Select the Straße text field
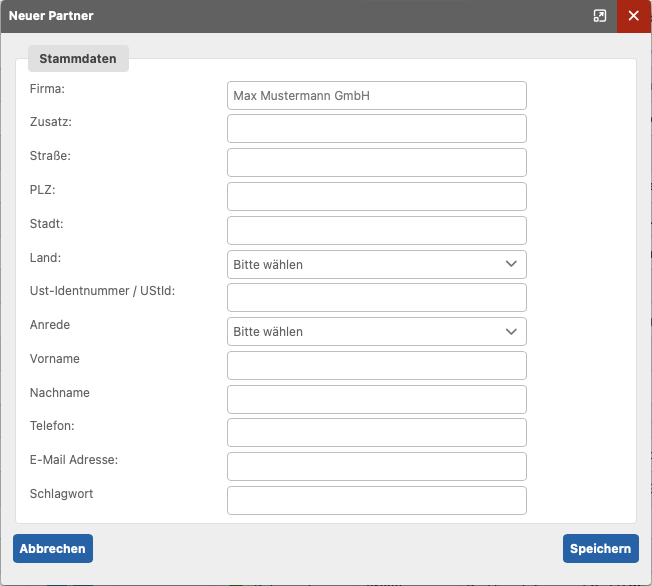652x586 pixels. [377, 163]
